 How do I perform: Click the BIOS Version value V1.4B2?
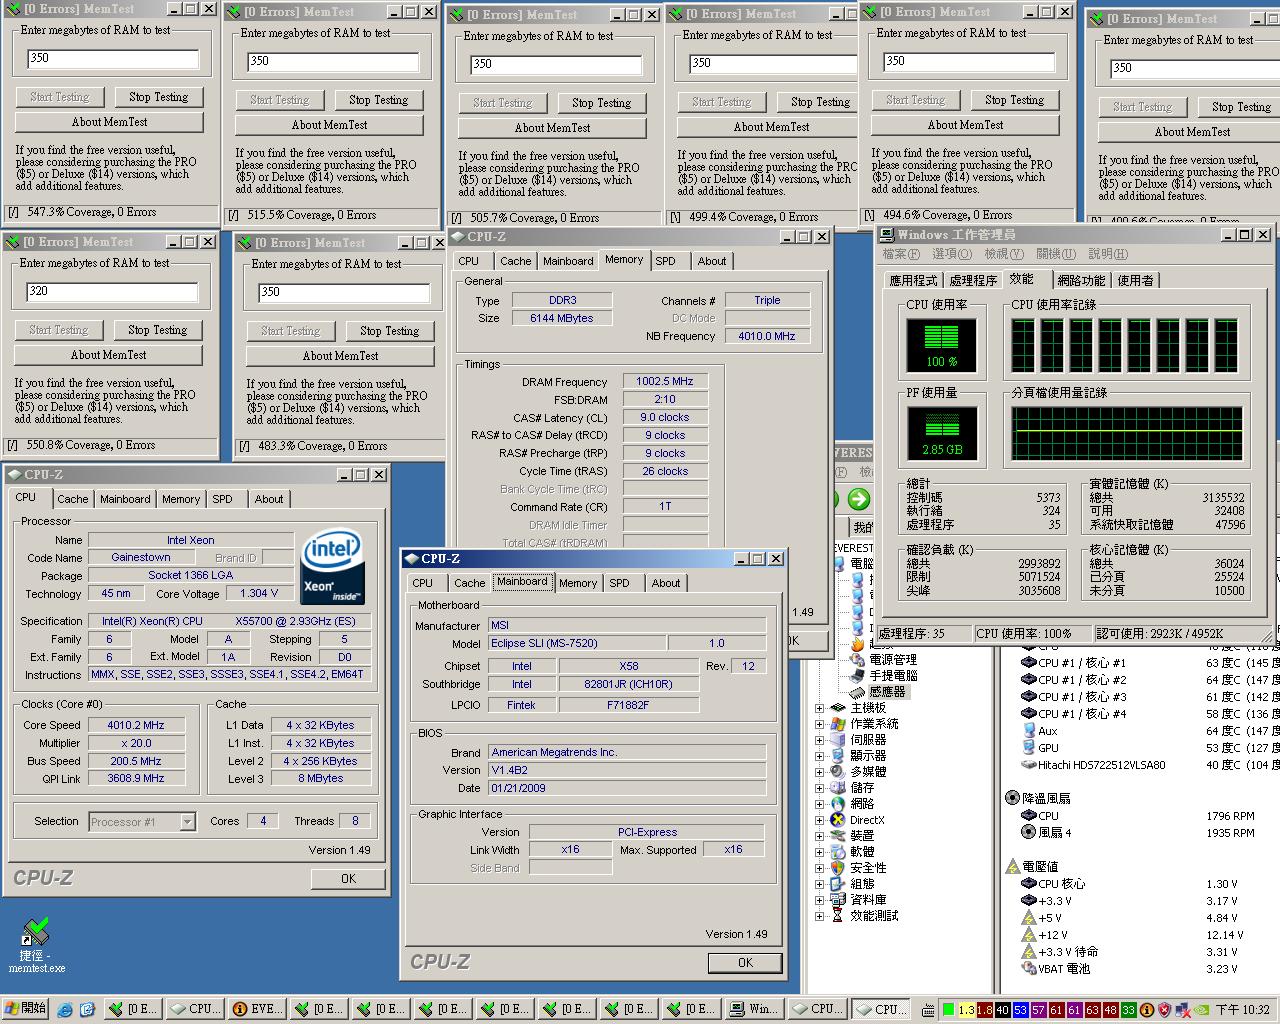point(626,770)
